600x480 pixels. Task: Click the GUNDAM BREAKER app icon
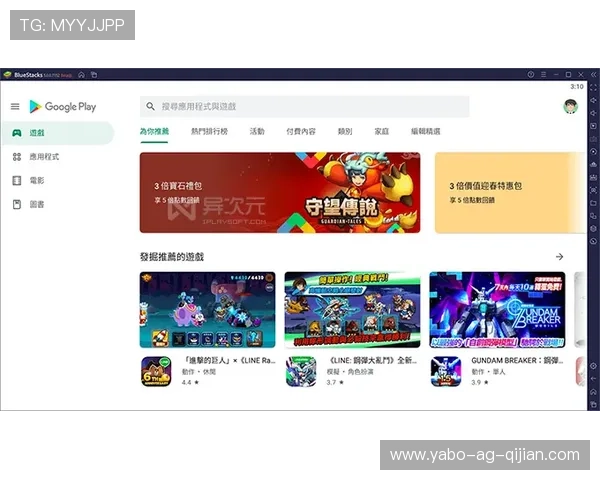coord(446,371)
